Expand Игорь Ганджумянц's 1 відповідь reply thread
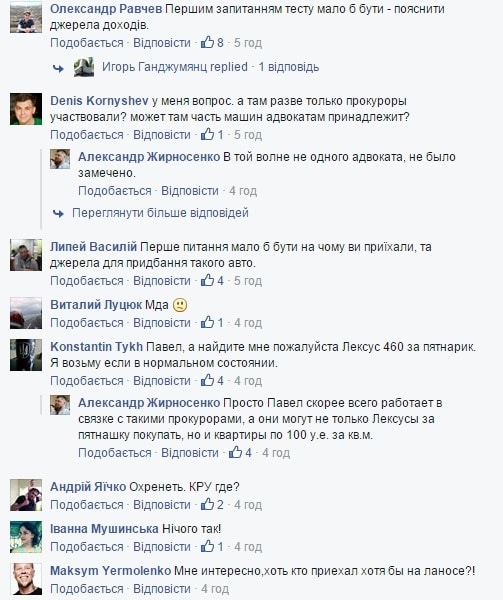The width and height of the screenshot is (503, 600). 288,67
